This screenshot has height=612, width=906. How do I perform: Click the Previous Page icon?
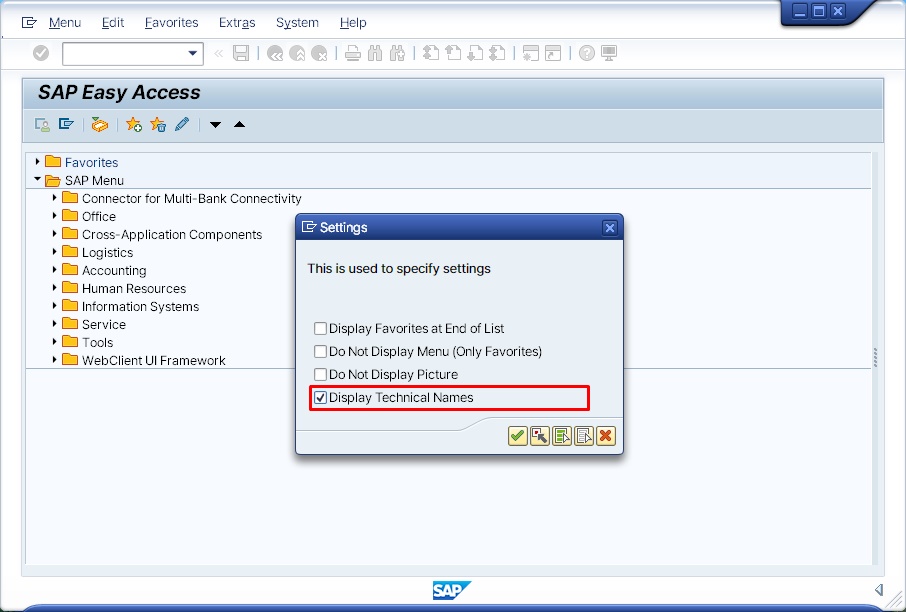coord(453,53)
